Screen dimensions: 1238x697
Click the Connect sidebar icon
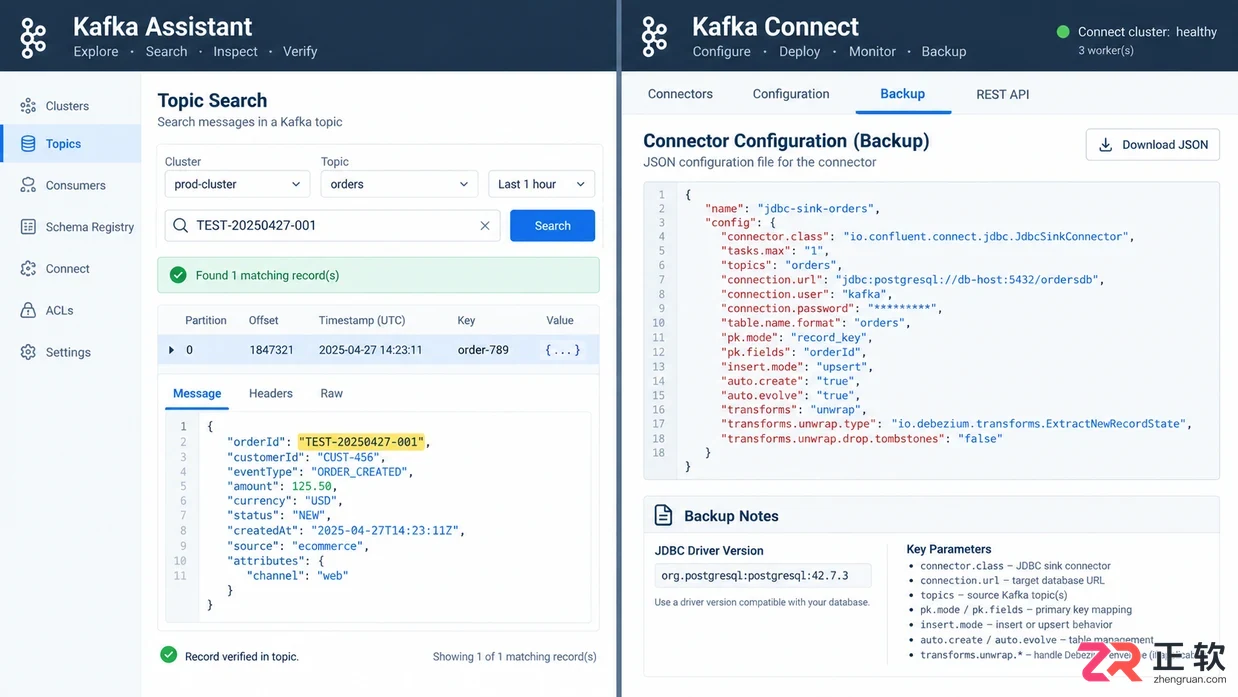28,269
